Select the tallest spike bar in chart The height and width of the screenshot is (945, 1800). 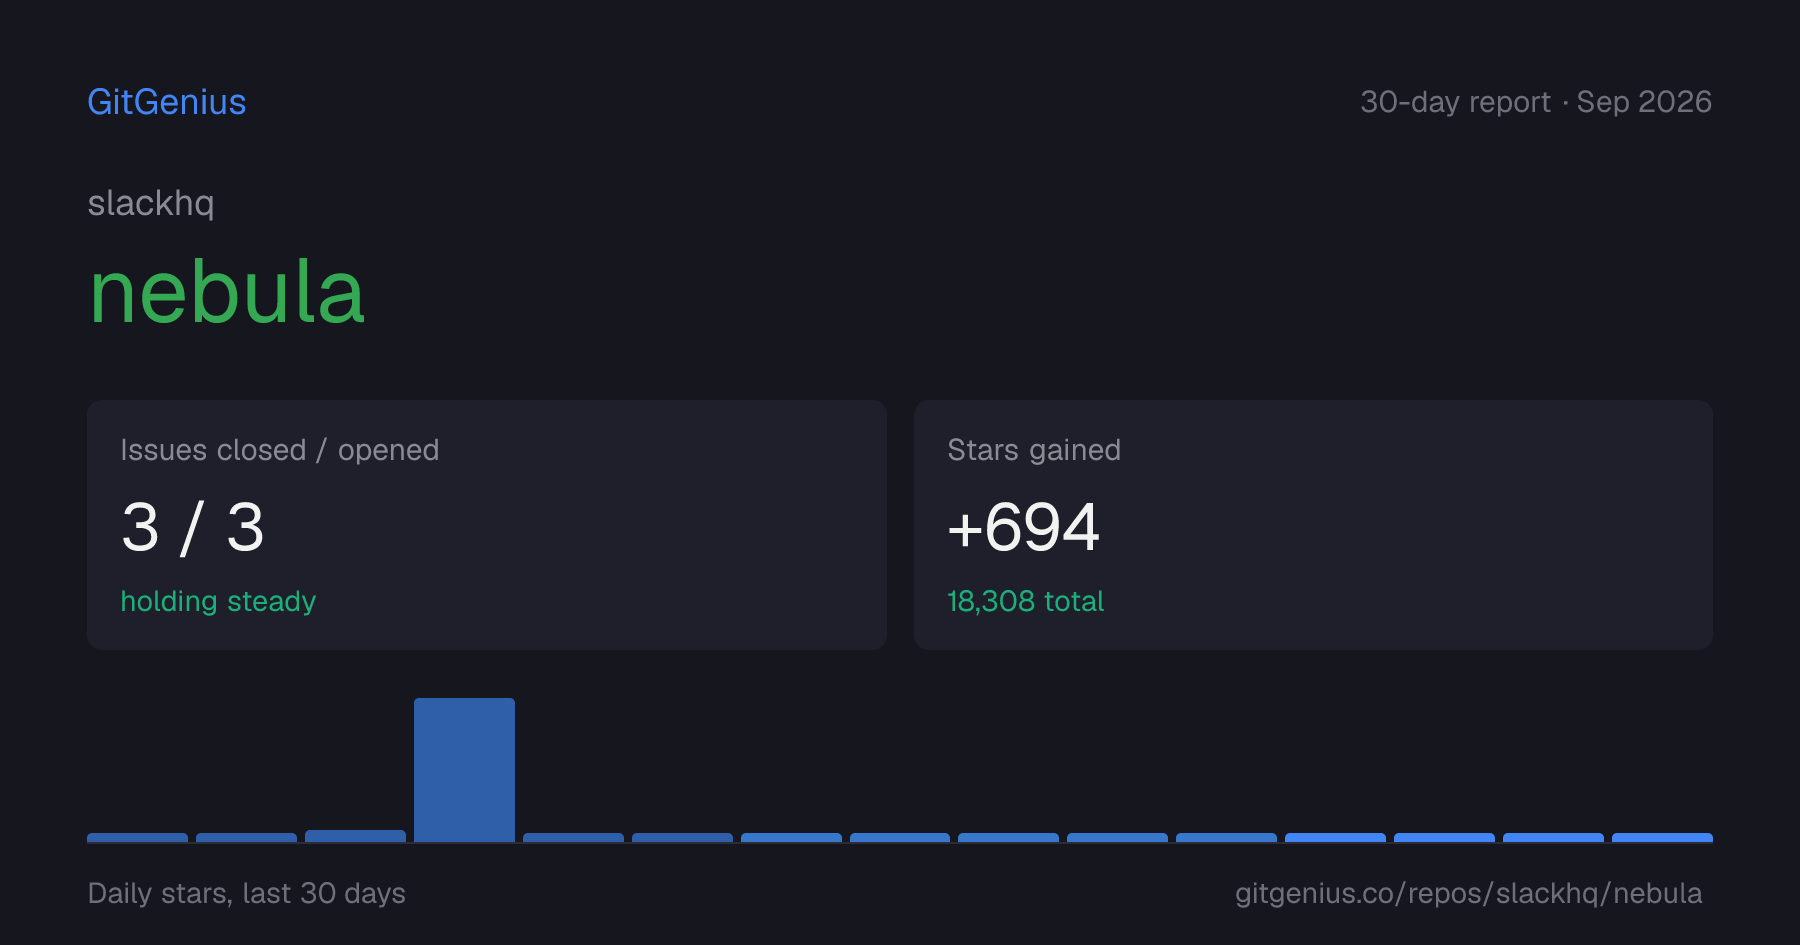click(464, 770)
